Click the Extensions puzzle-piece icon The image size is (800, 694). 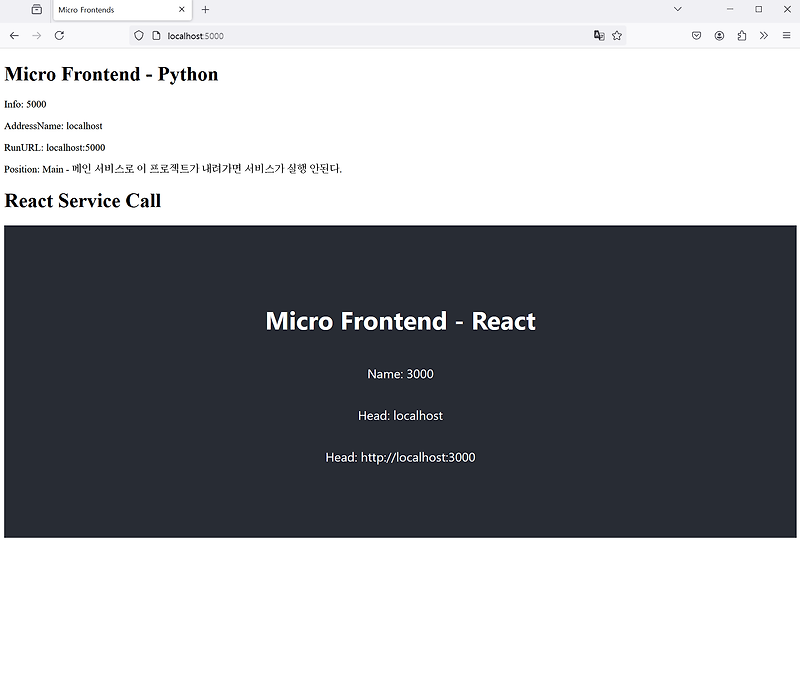tap(741, 35)
